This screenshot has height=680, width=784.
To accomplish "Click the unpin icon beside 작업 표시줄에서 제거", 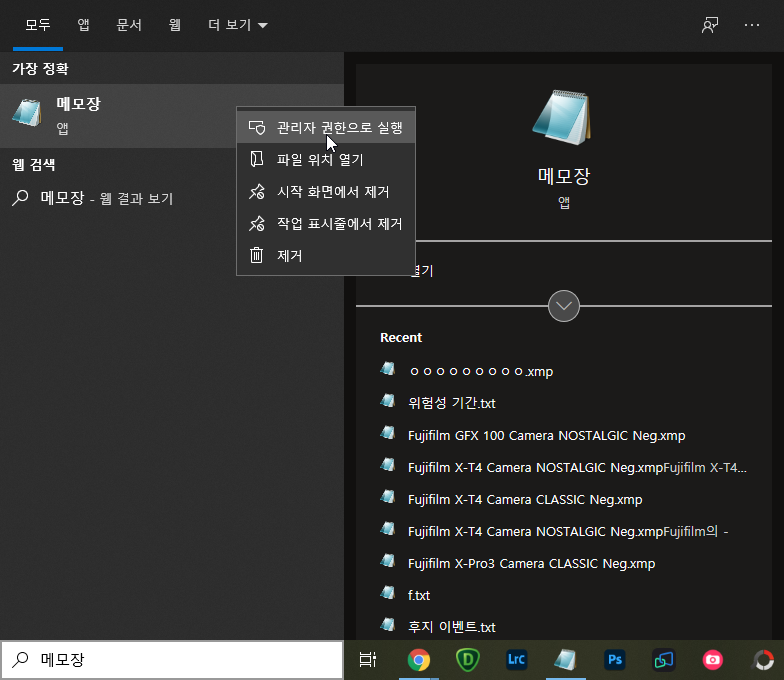I will tap(256, 224).
